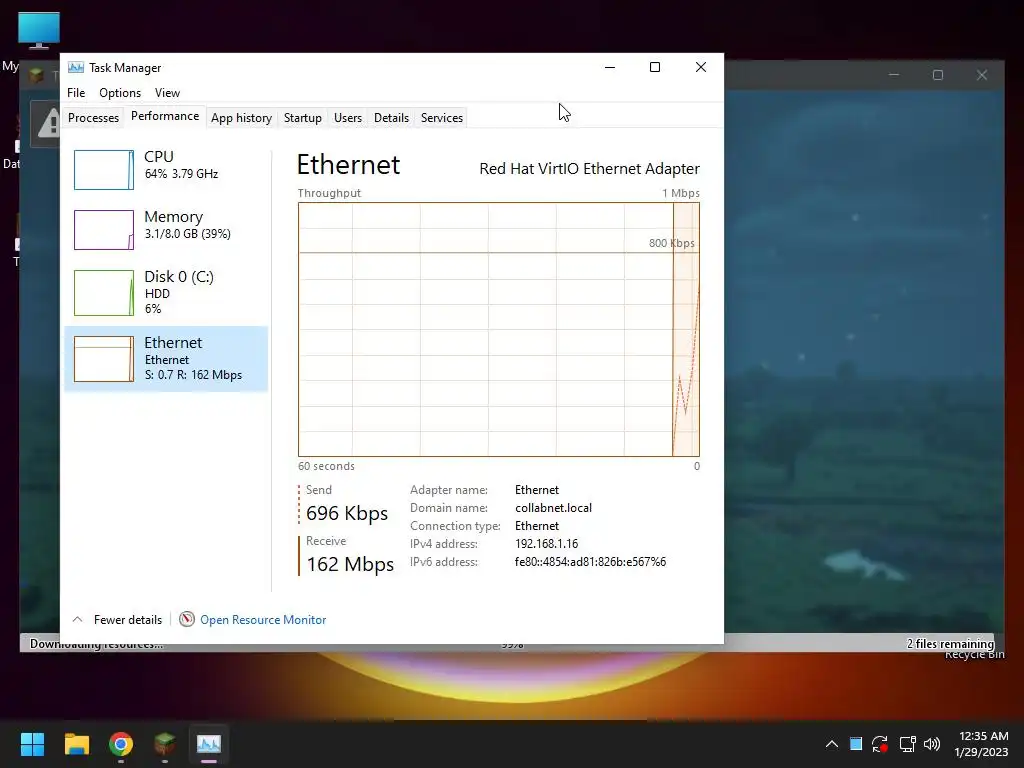This screenshot has height=768, width=1024.
Task: Click the Red Hat VirtIO Ethernet Adapter label
Action: [x=589, y=168]
